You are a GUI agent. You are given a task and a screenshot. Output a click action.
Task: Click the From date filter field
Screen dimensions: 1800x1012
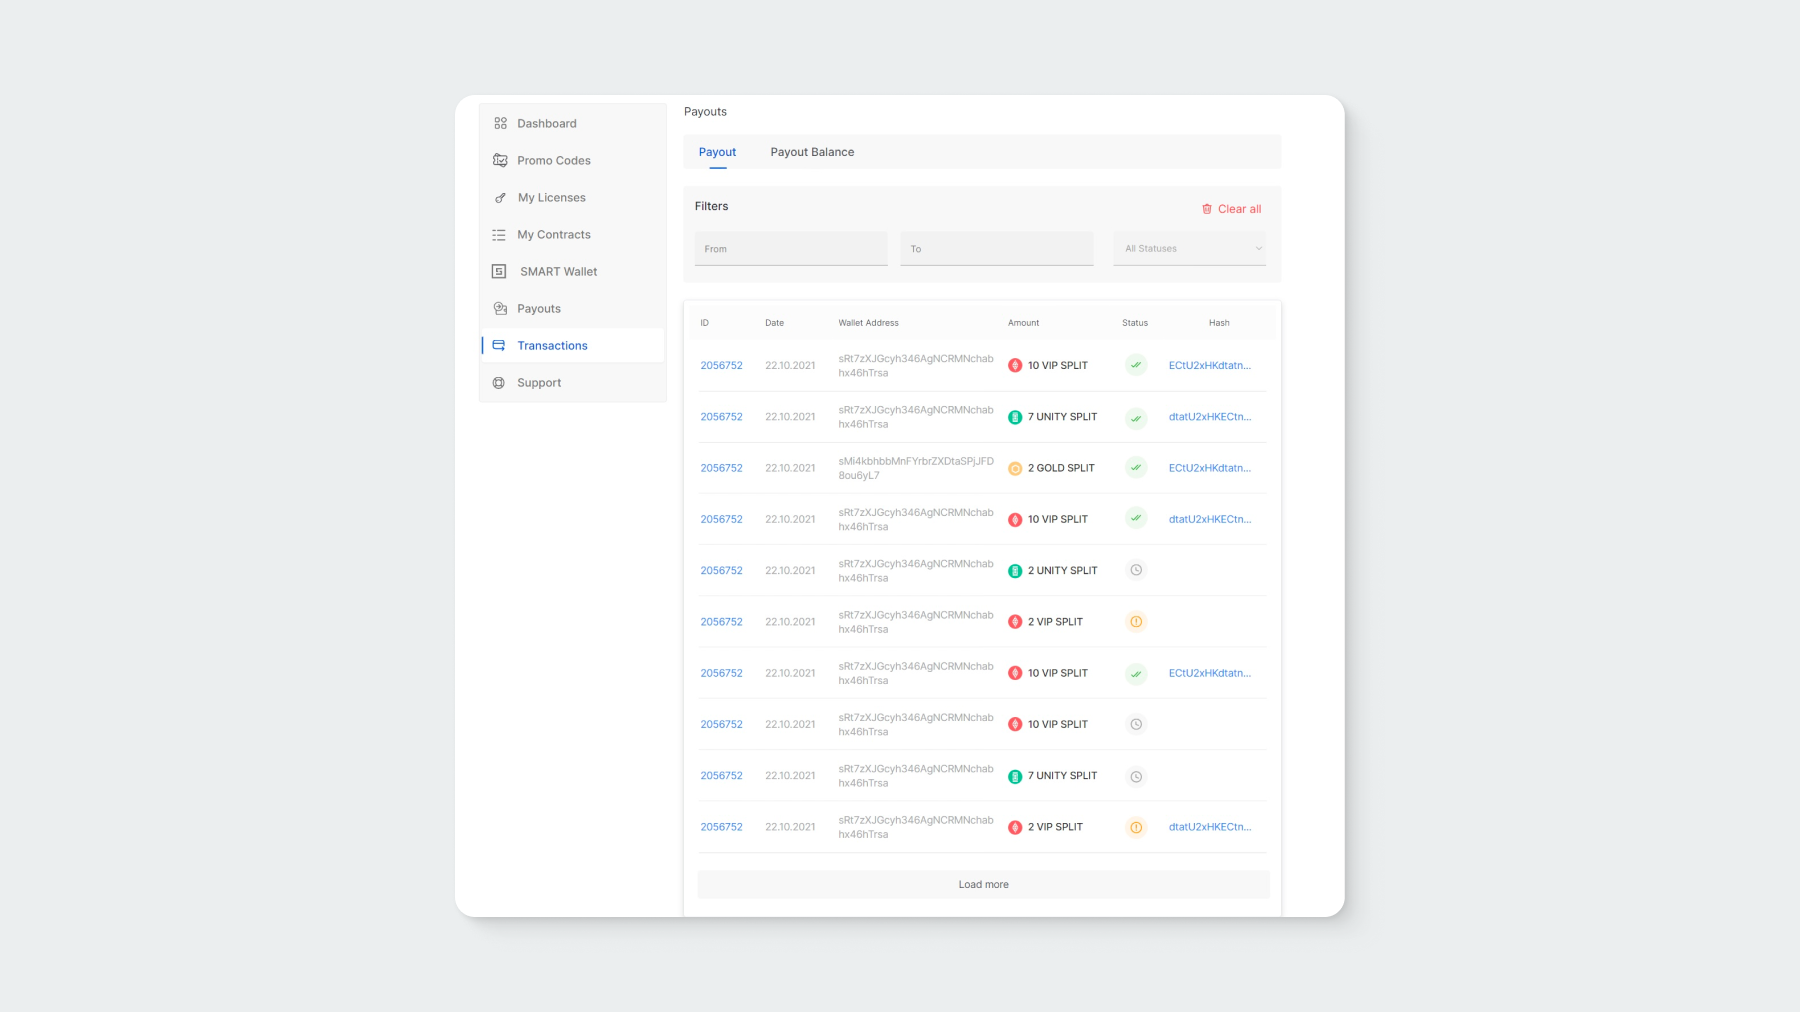coord(791,249)
